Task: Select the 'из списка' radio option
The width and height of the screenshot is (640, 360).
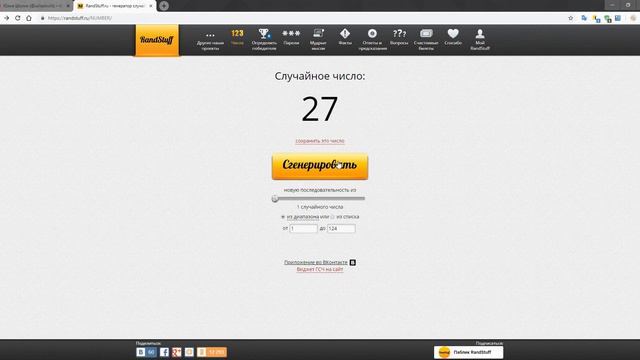Action: click(x=333, y=217)
